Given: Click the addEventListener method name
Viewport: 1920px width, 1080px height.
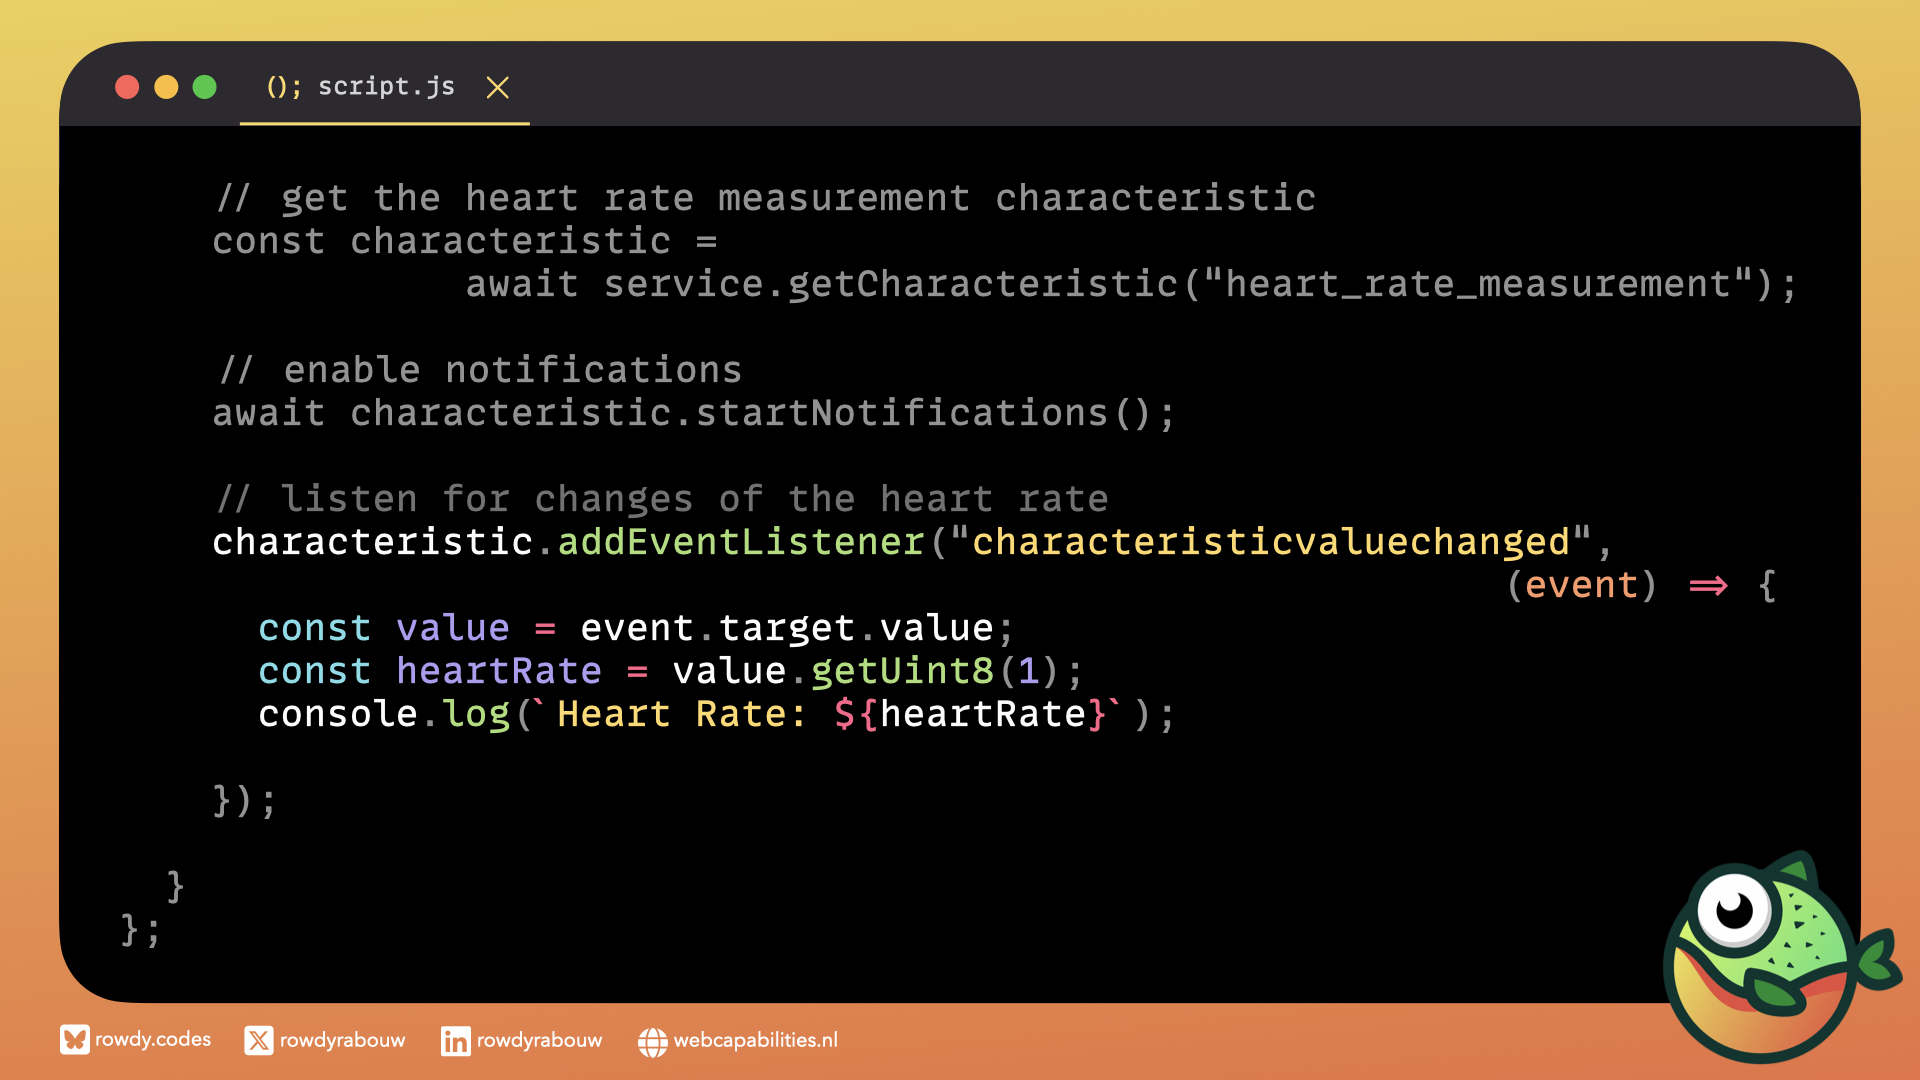Looking at the screenshot, I should [740, 542].
